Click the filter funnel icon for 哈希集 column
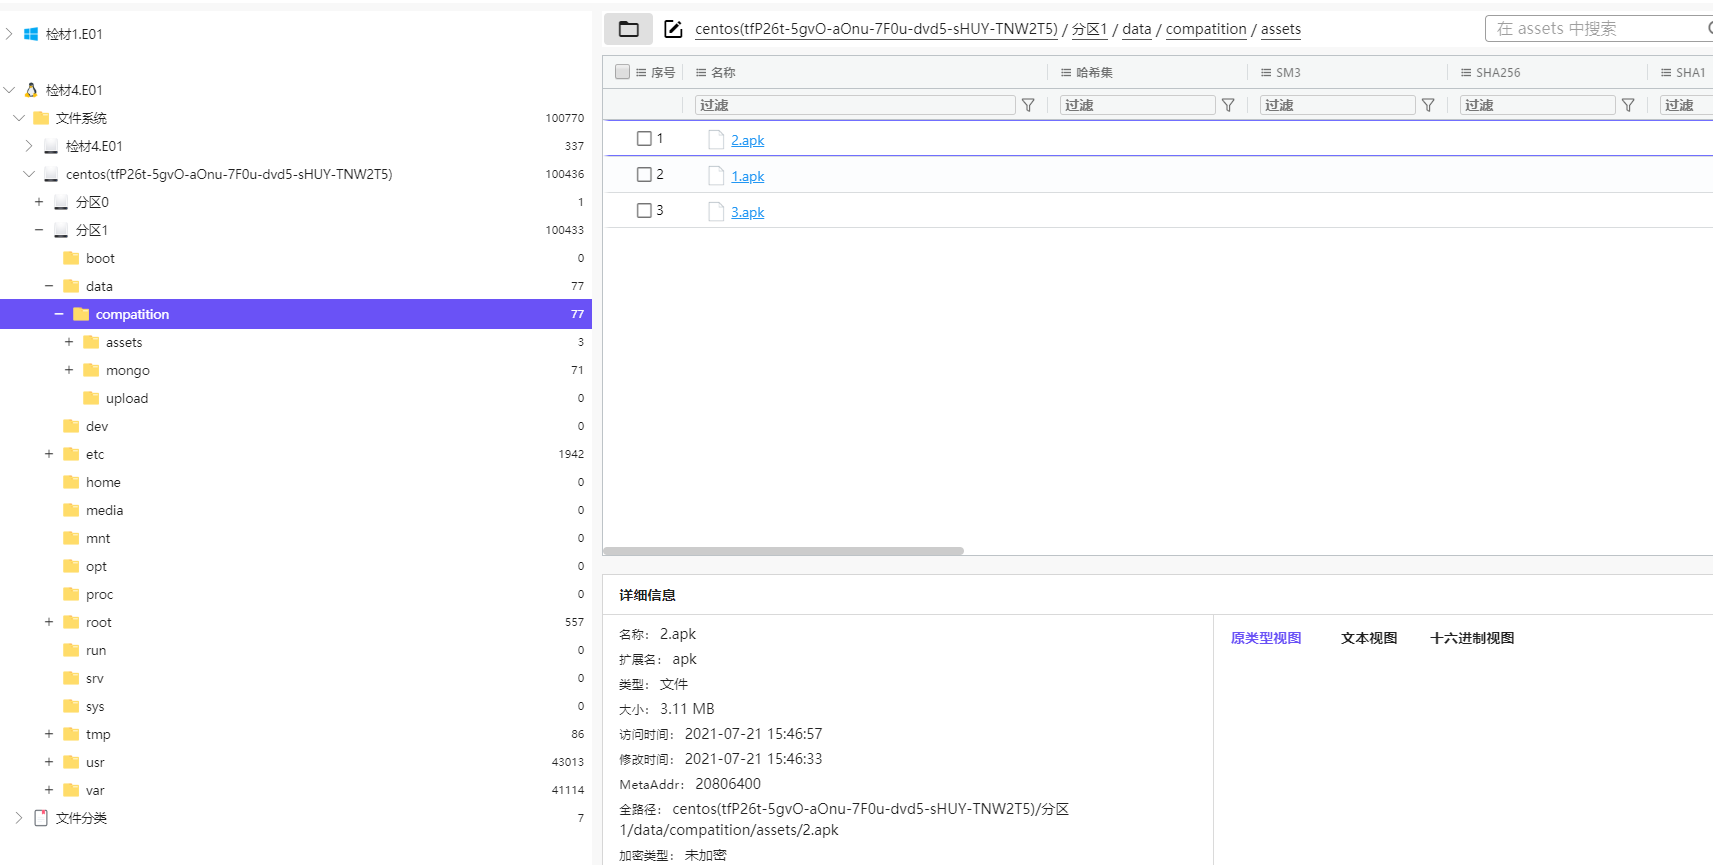The image size is (1713, 865). [x=1228, y=105]
